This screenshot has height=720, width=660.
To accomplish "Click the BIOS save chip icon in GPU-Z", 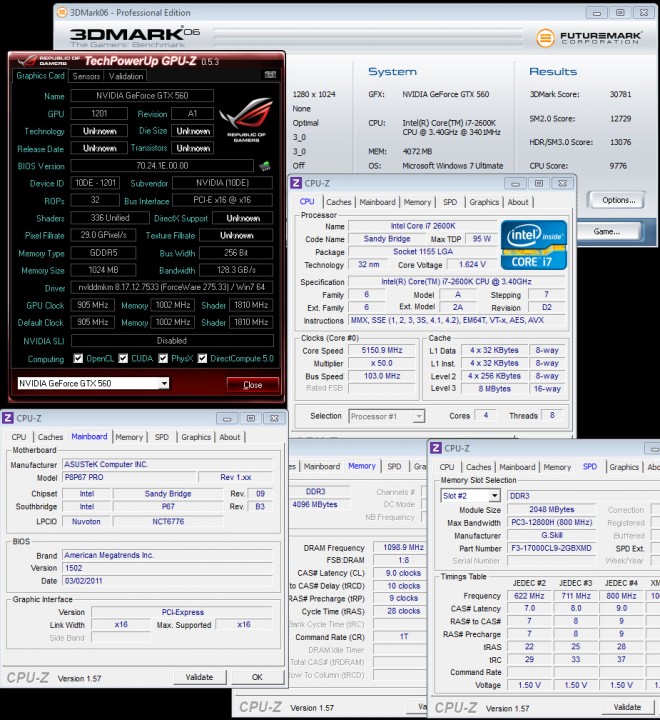I will 265,166.
